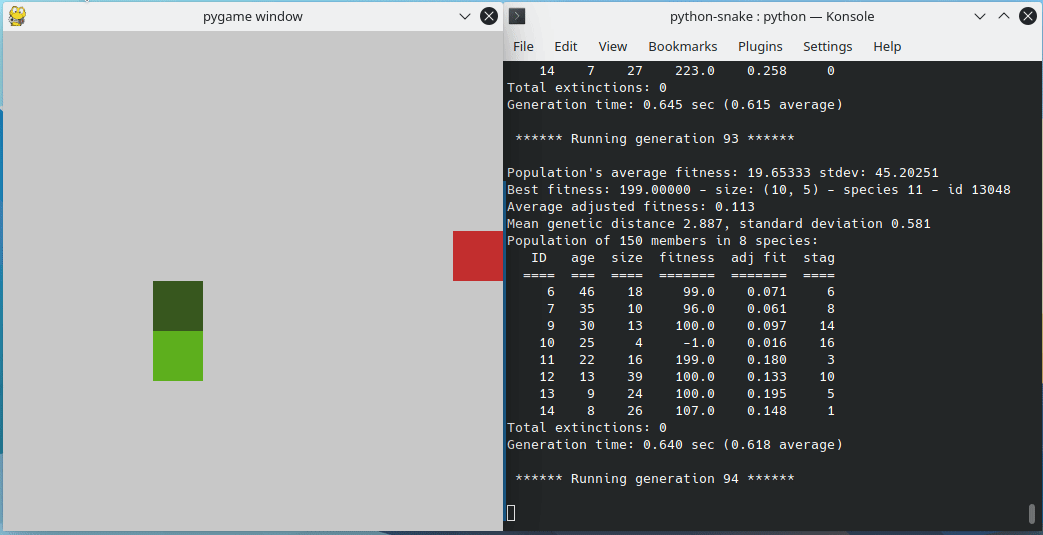Click the "Generation time: 0.645 sec" line
1043x535 pixels.
pyautogui.click(x=674, y=104)
